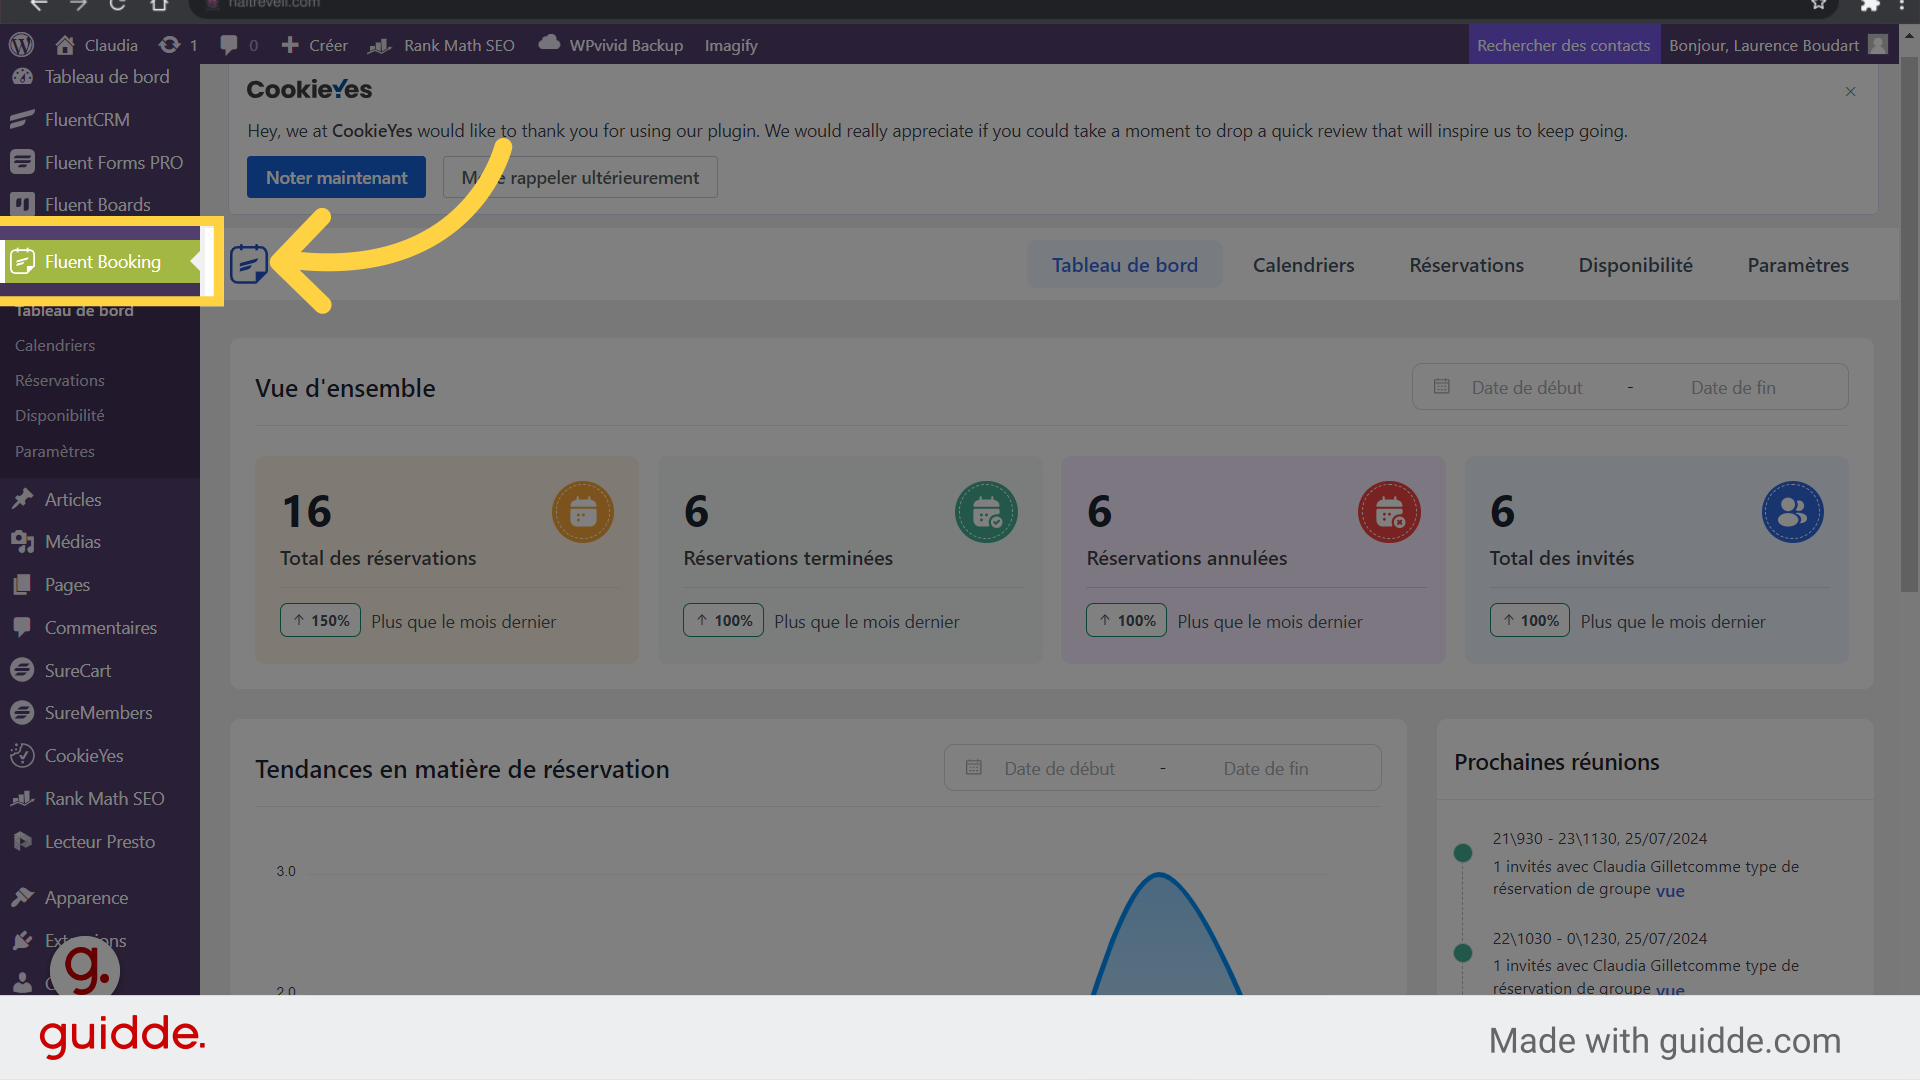Open Paramètres submenu under Fluent Booking
This screenshot has width=1920, height=1080.
point(55,451)
